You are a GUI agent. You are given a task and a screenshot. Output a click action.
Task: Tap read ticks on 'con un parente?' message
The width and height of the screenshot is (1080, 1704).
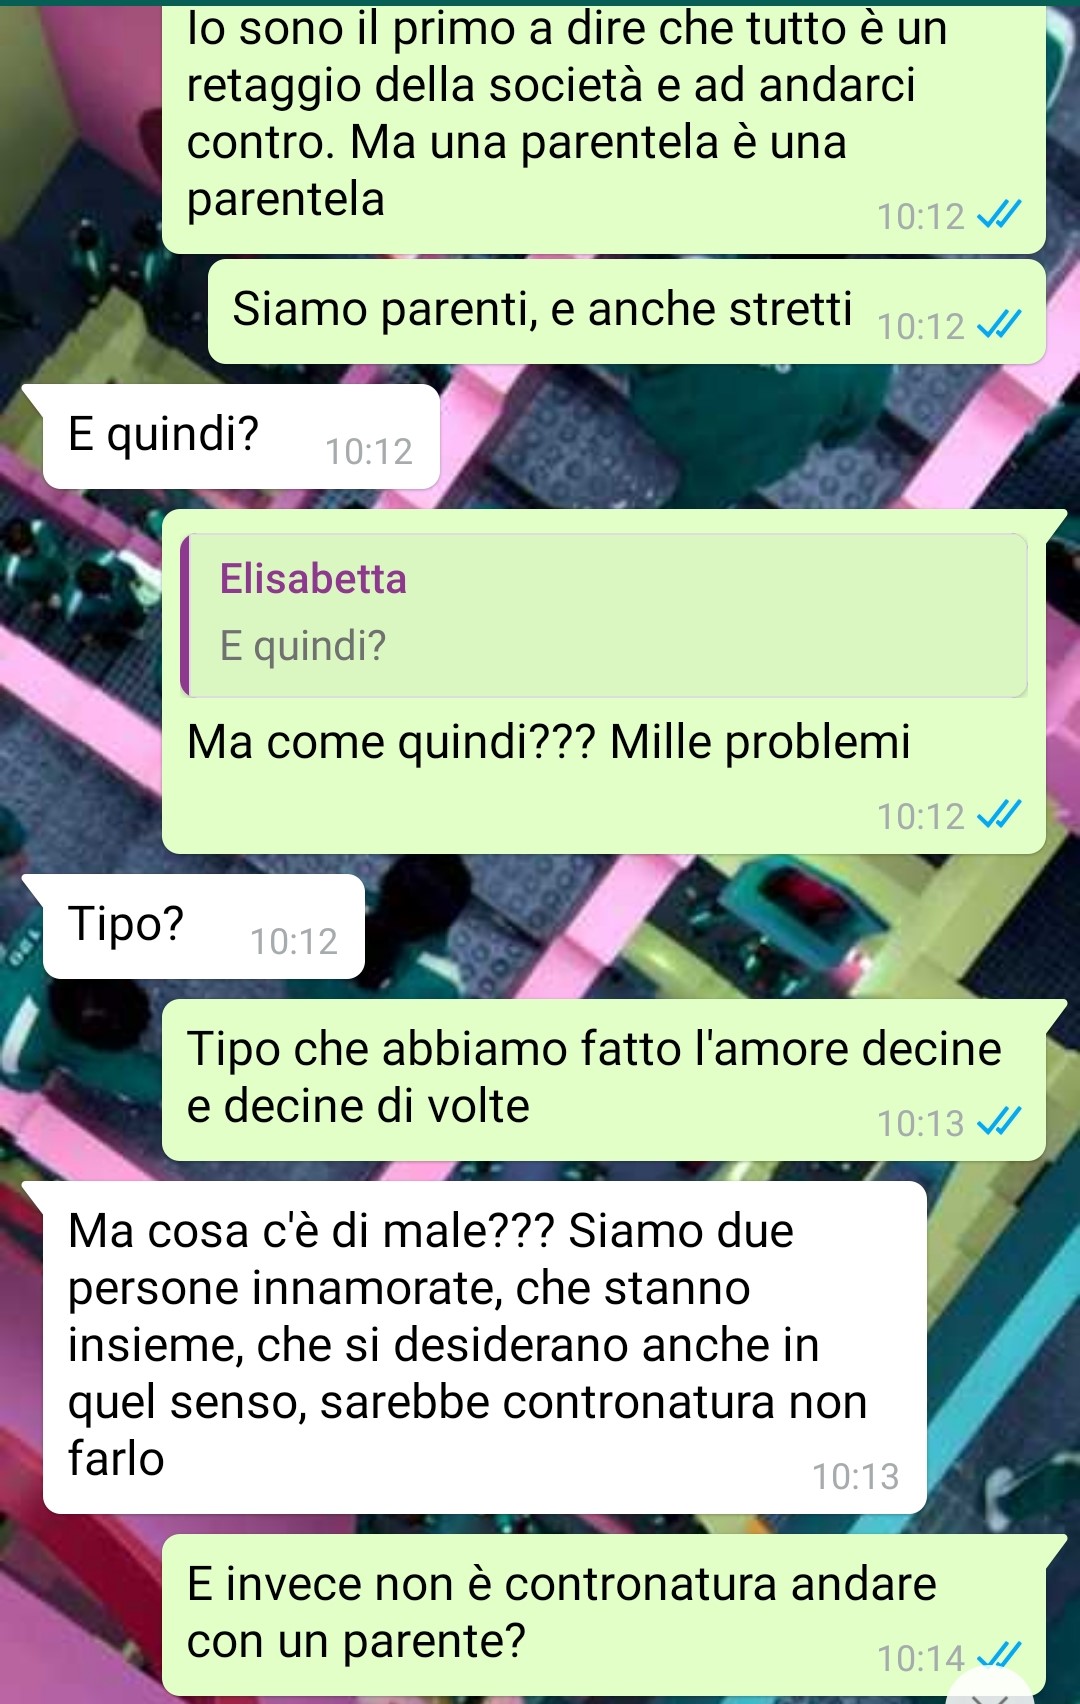click(x=999, y=1655)
